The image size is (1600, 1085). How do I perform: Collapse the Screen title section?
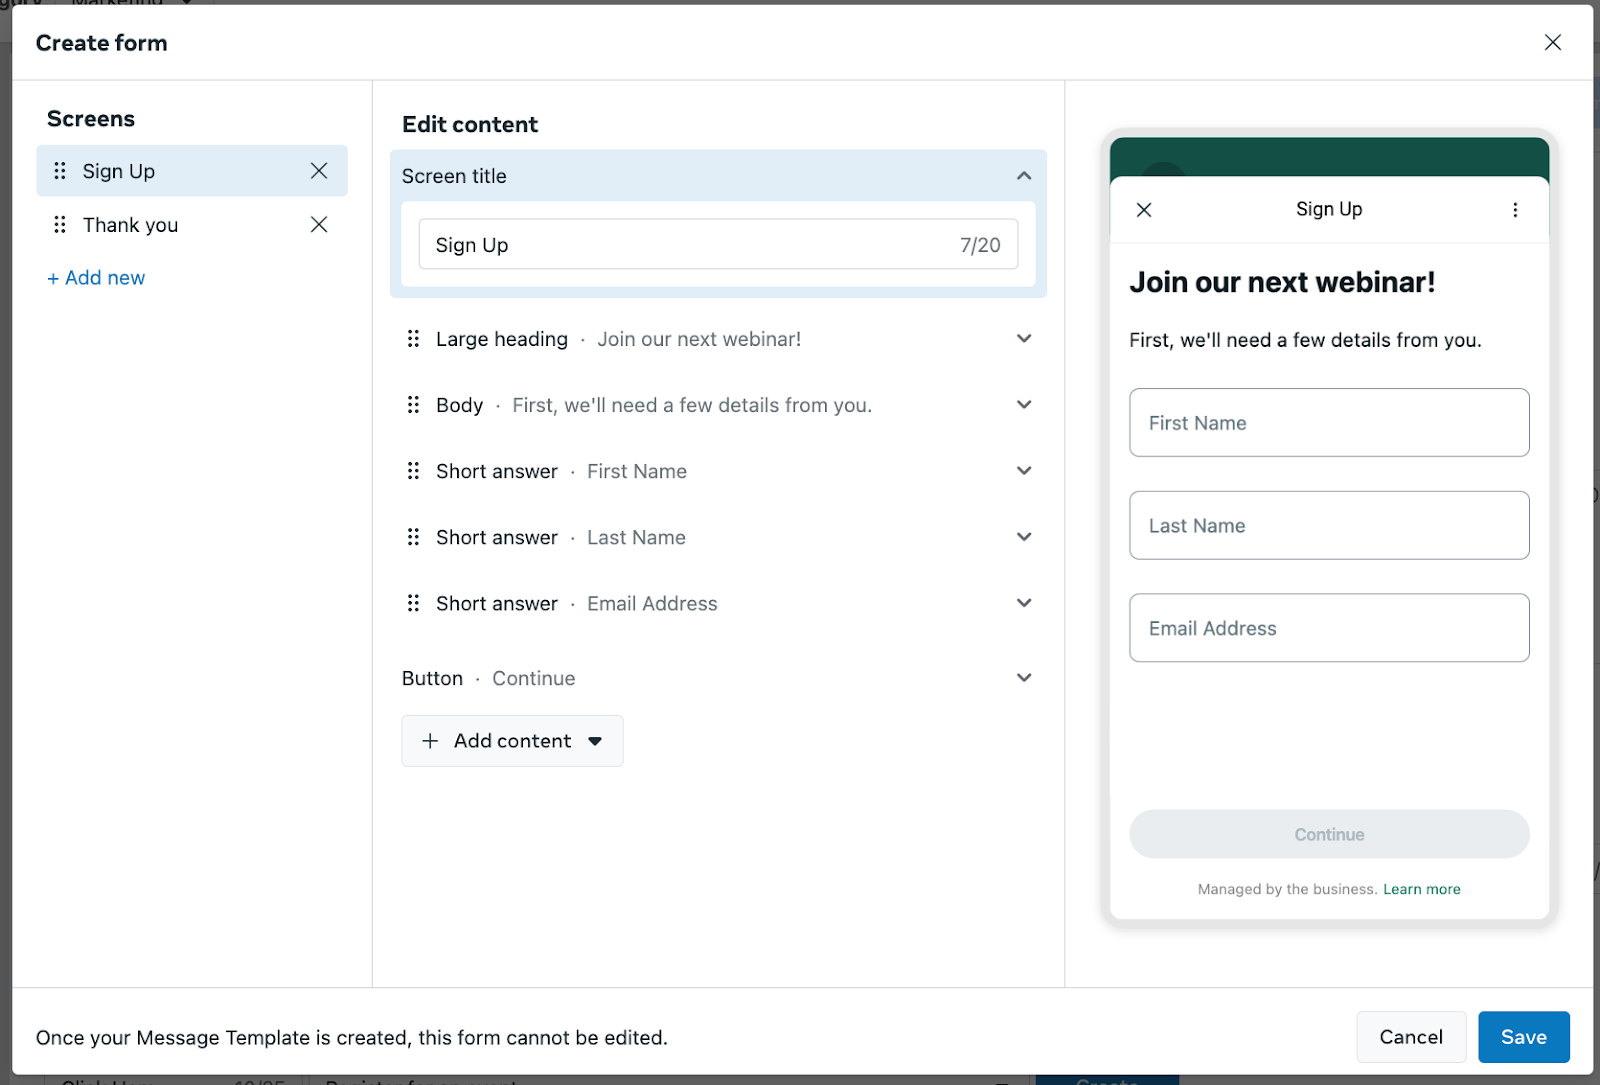point(1024,176)
